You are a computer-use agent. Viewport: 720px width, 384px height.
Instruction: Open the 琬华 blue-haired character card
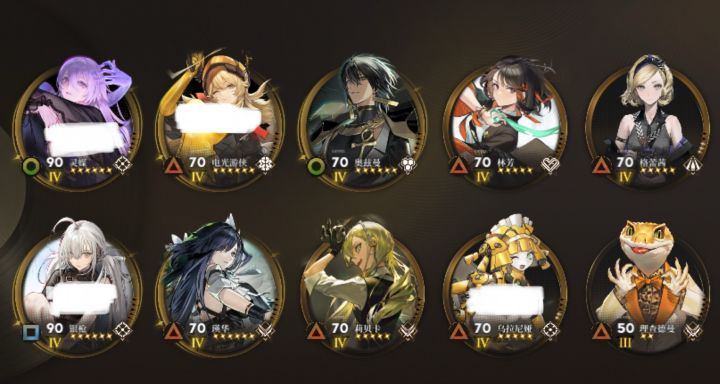pyautogui.click(x=219, y=287)
